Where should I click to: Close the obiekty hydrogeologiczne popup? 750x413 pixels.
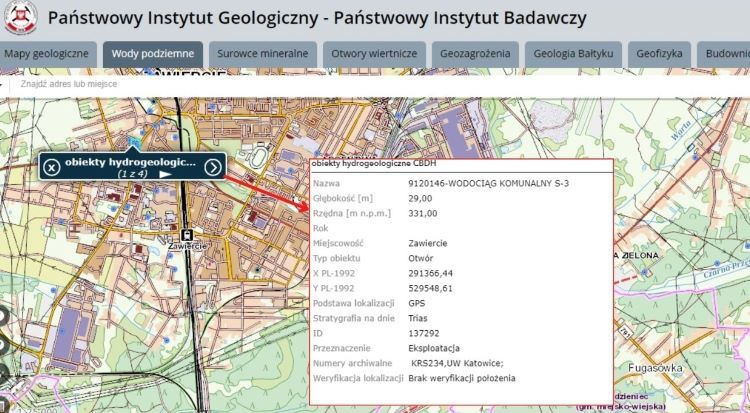point(52,167)
